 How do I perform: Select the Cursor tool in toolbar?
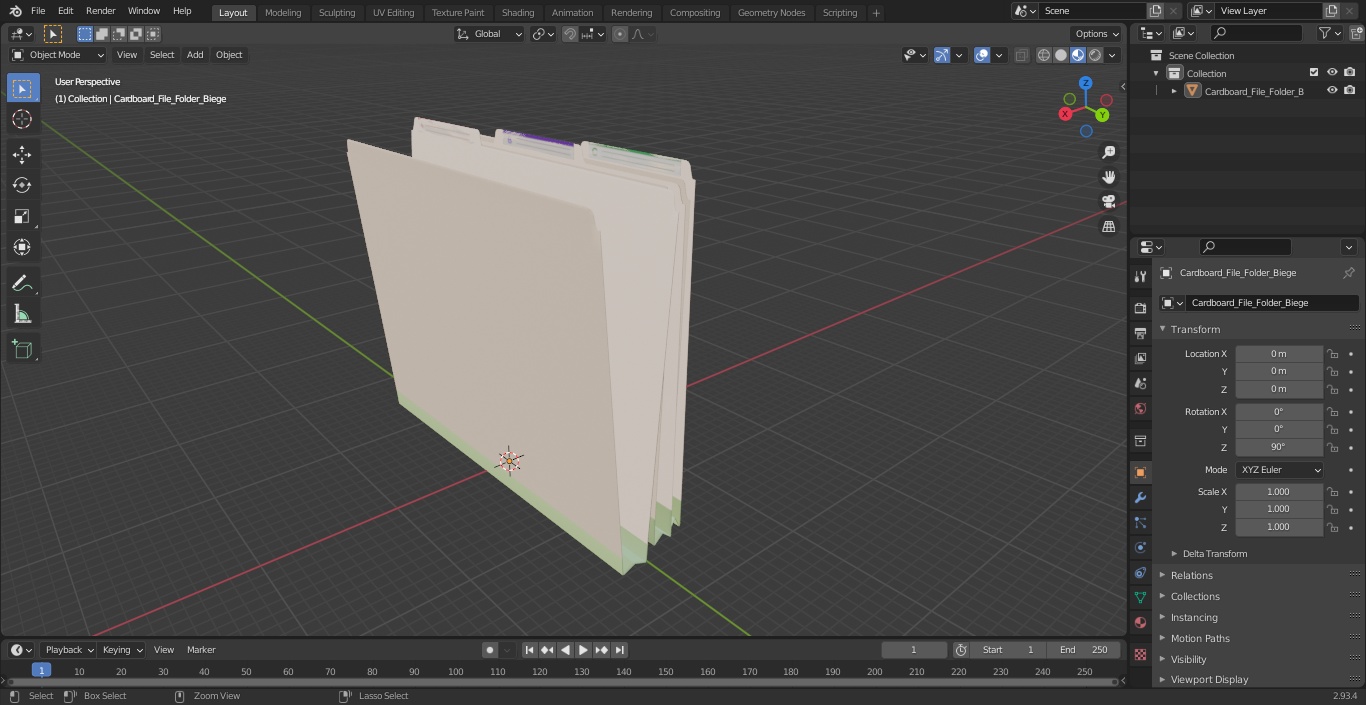22,119
